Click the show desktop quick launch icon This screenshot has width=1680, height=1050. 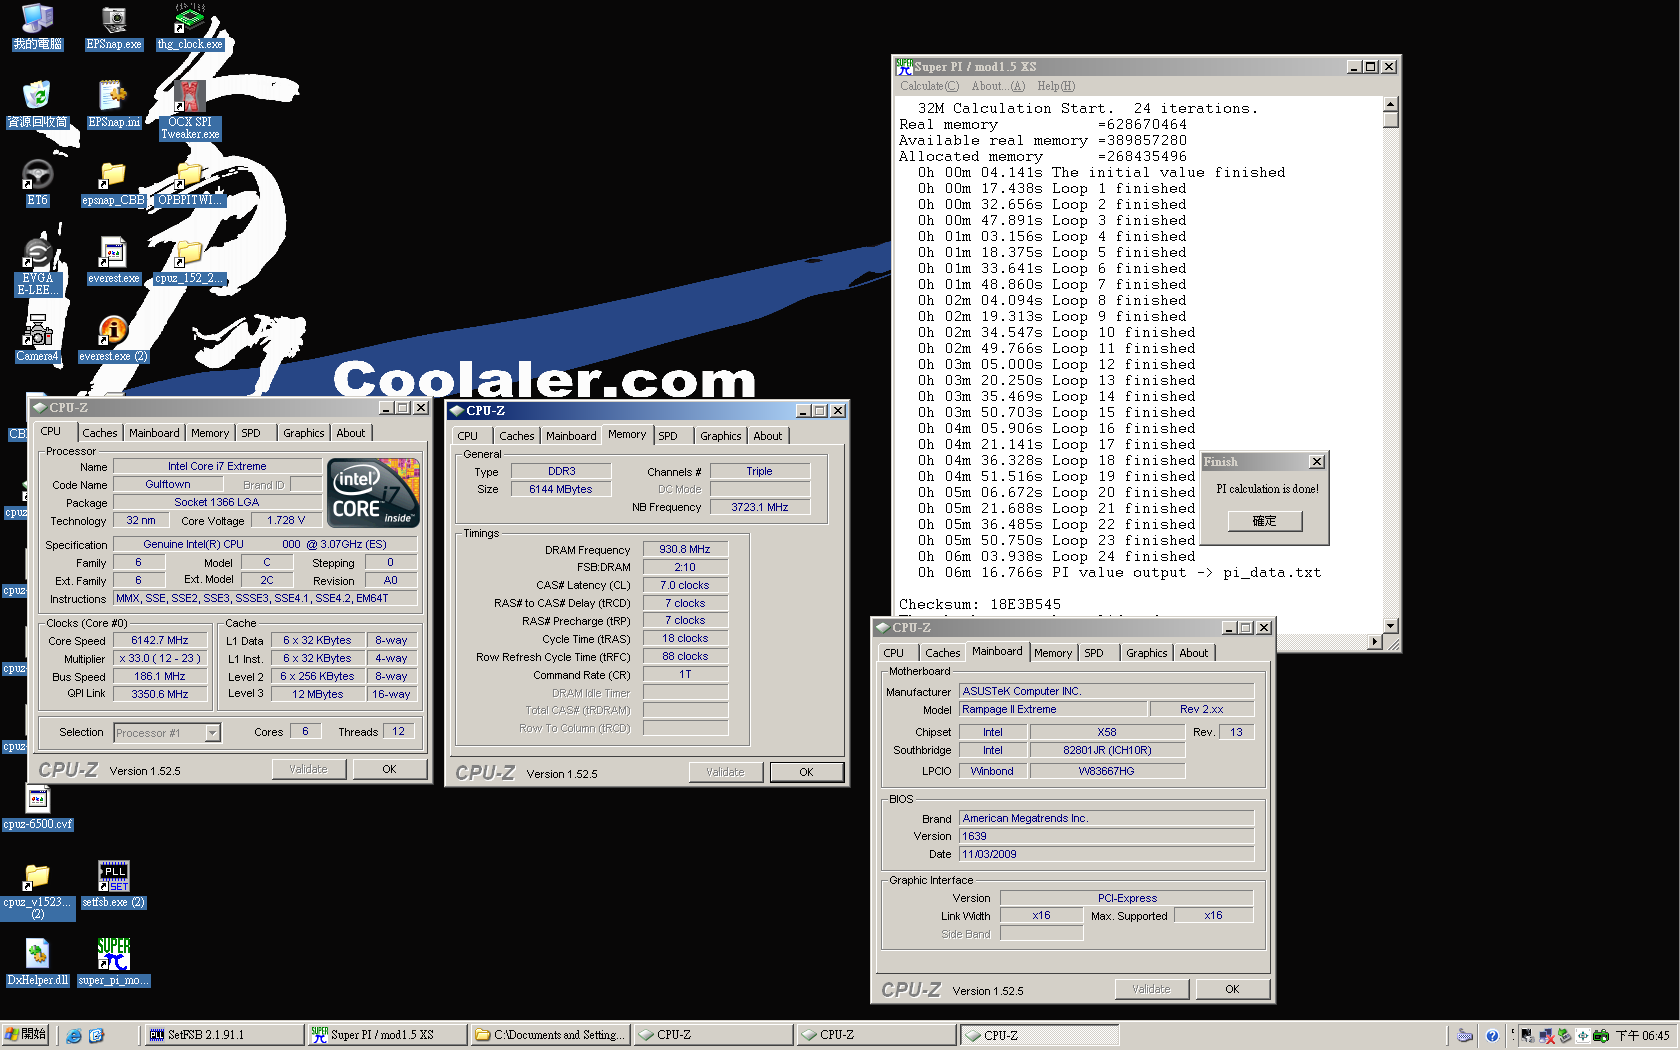[x=96, y=1036]
